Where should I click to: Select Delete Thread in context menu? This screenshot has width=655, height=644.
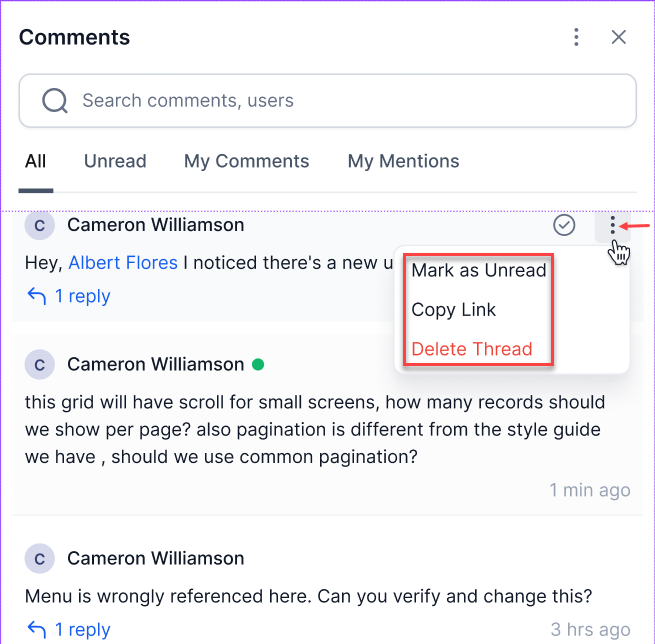point(472,349)
